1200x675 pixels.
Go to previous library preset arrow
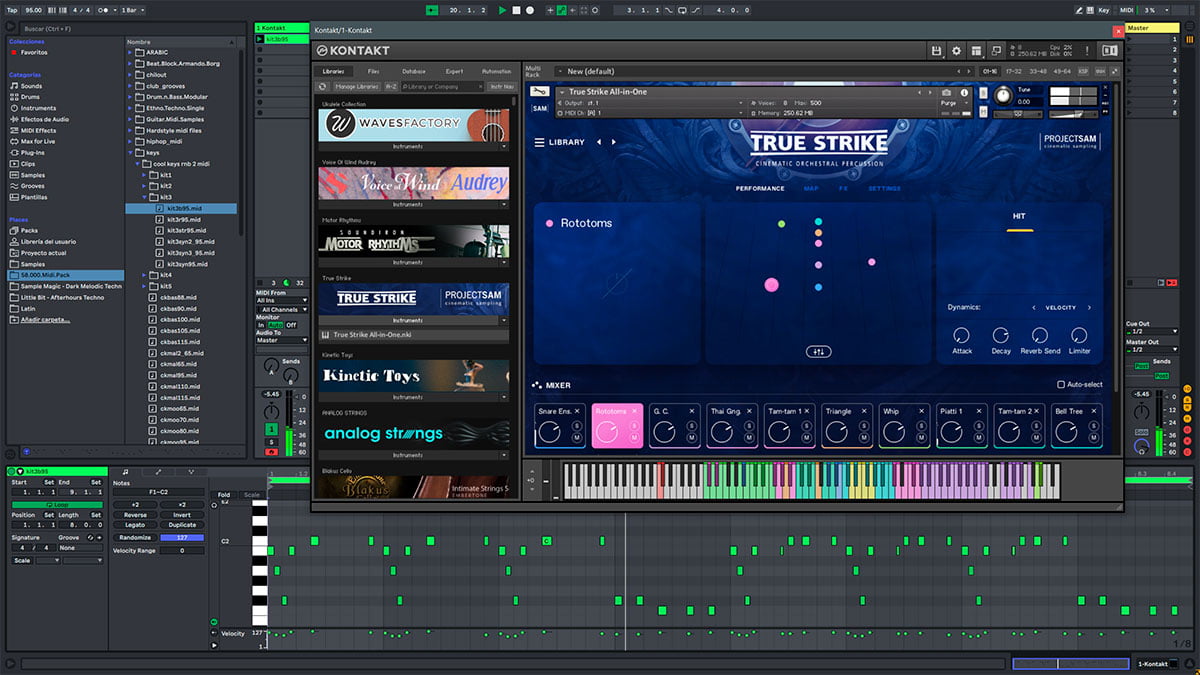(599, 142)
